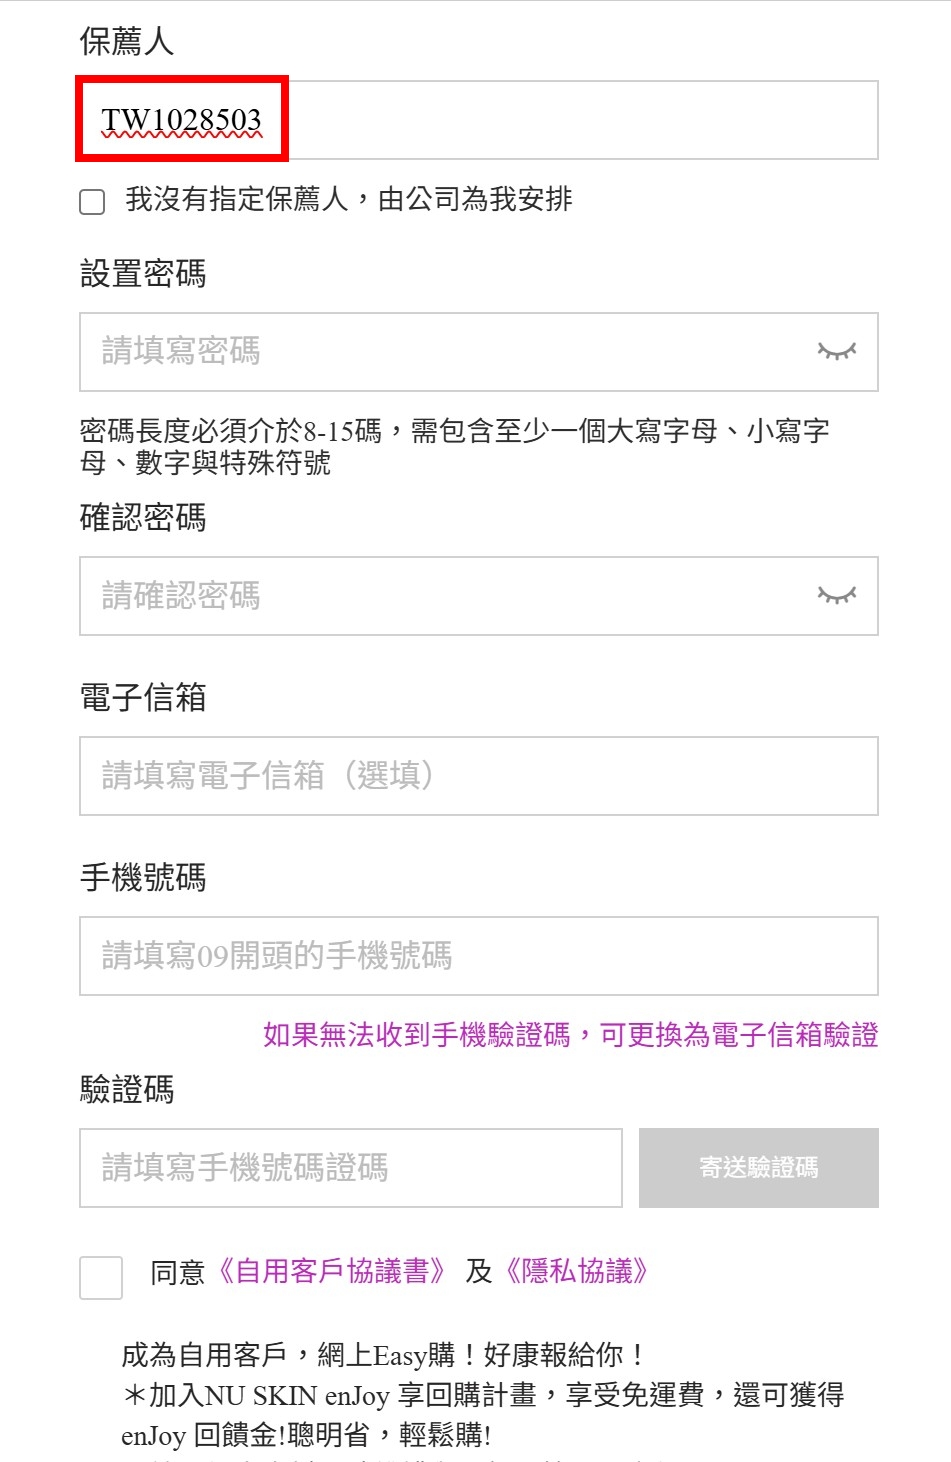Request a verification code to be sent
Image resolution: width=951 pixels, height=1462 pixels.
pos(758,1167)
